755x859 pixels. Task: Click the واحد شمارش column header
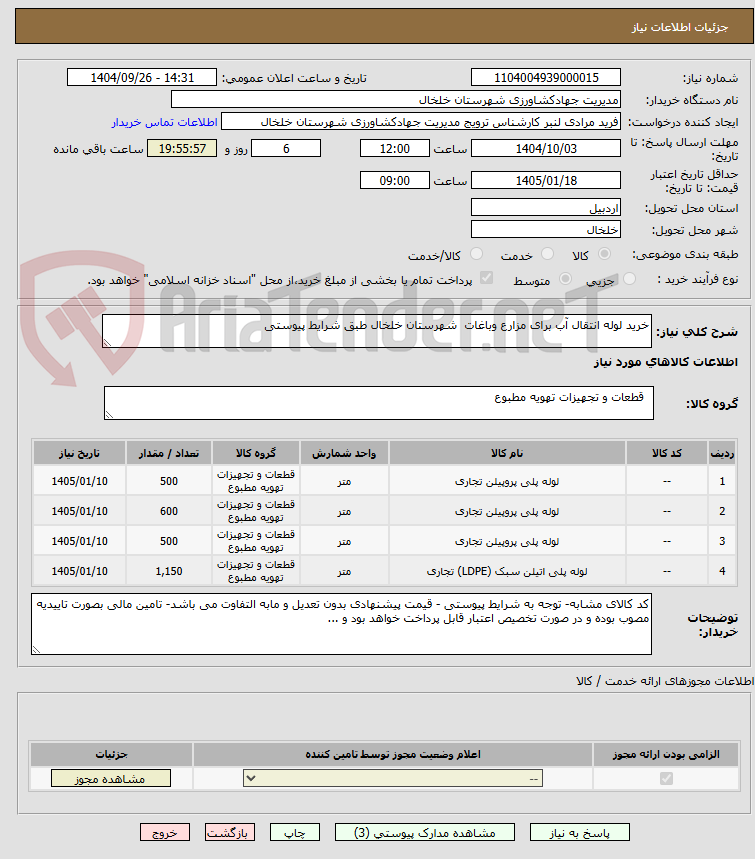pyautogui.click(x=344, y=453)
